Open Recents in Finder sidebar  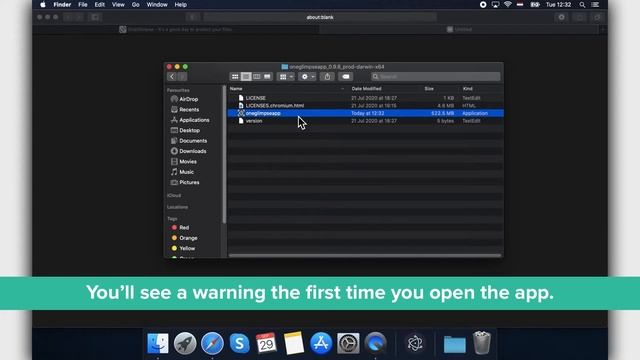[x=185, y=109]
